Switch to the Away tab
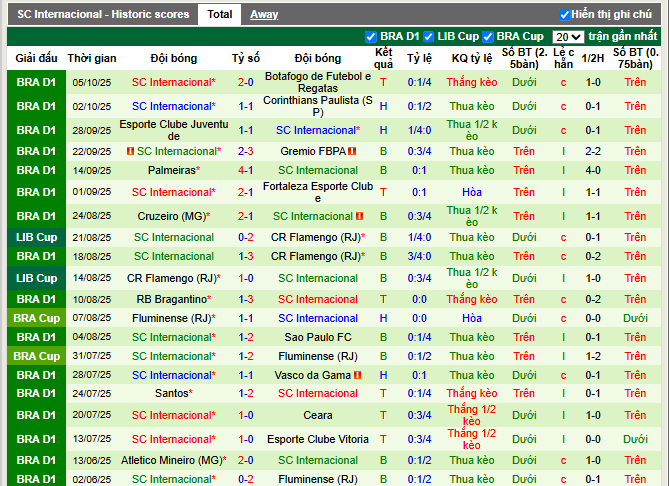 click(264, 15)
